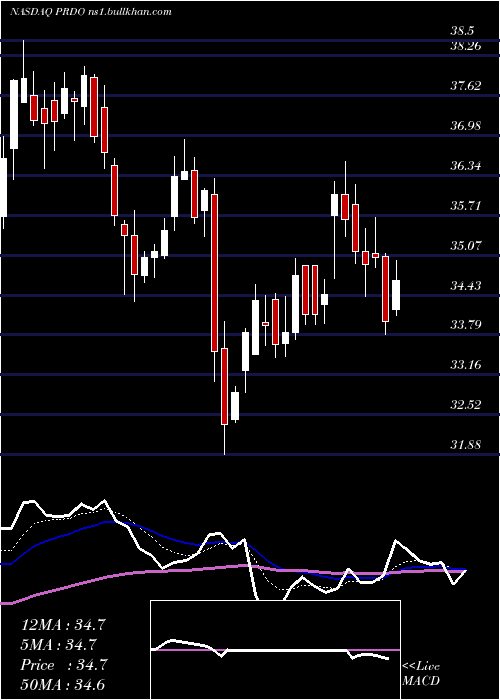The image size is (500, 700).
Task: Click the 5MA : 34.7 legend value
Action: pyautogui.click(x=59, y=645)
